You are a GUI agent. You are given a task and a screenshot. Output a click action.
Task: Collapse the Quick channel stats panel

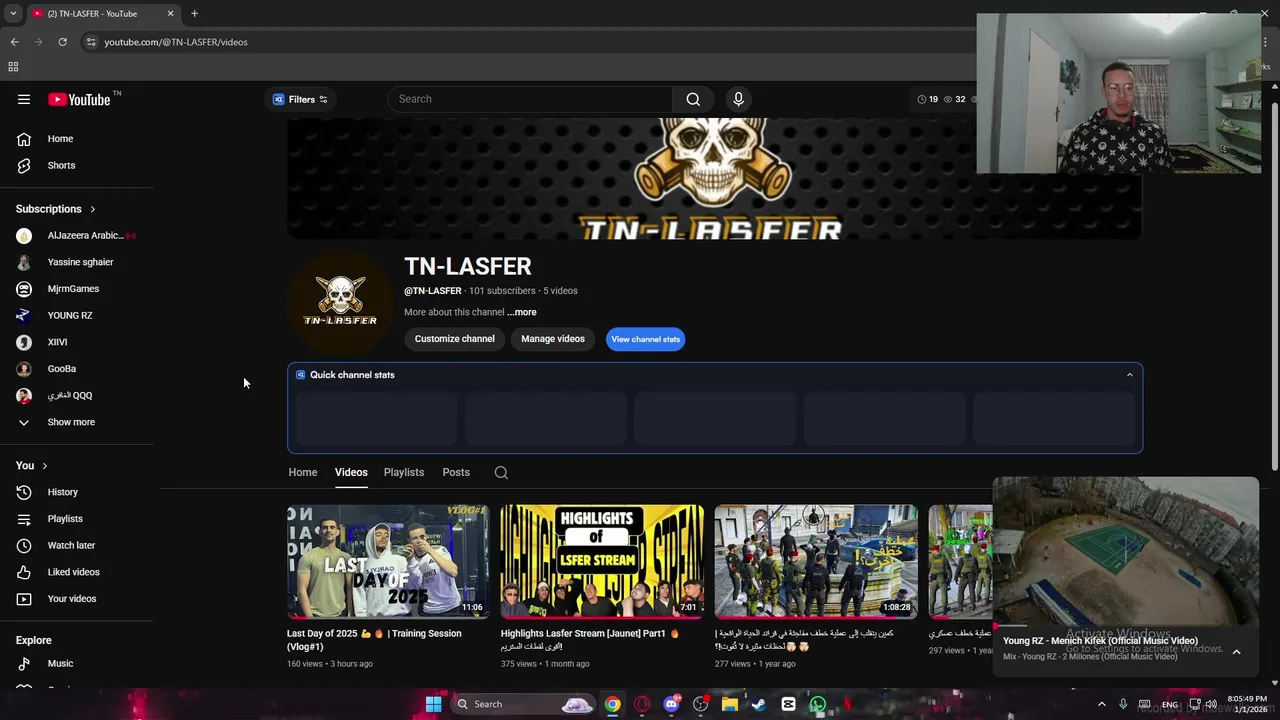coord(1130,375)
